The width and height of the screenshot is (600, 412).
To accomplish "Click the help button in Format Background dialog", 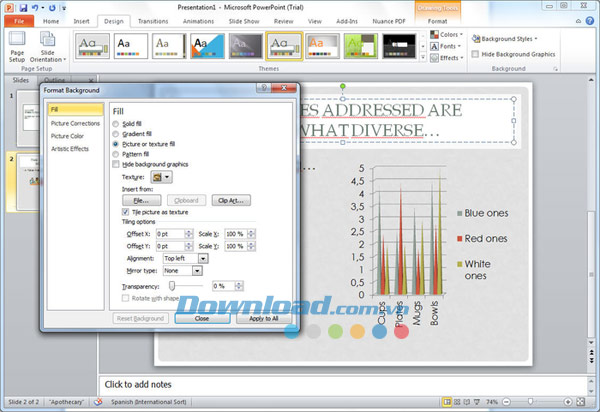I will pyautogui.click(x=263, y=88).
